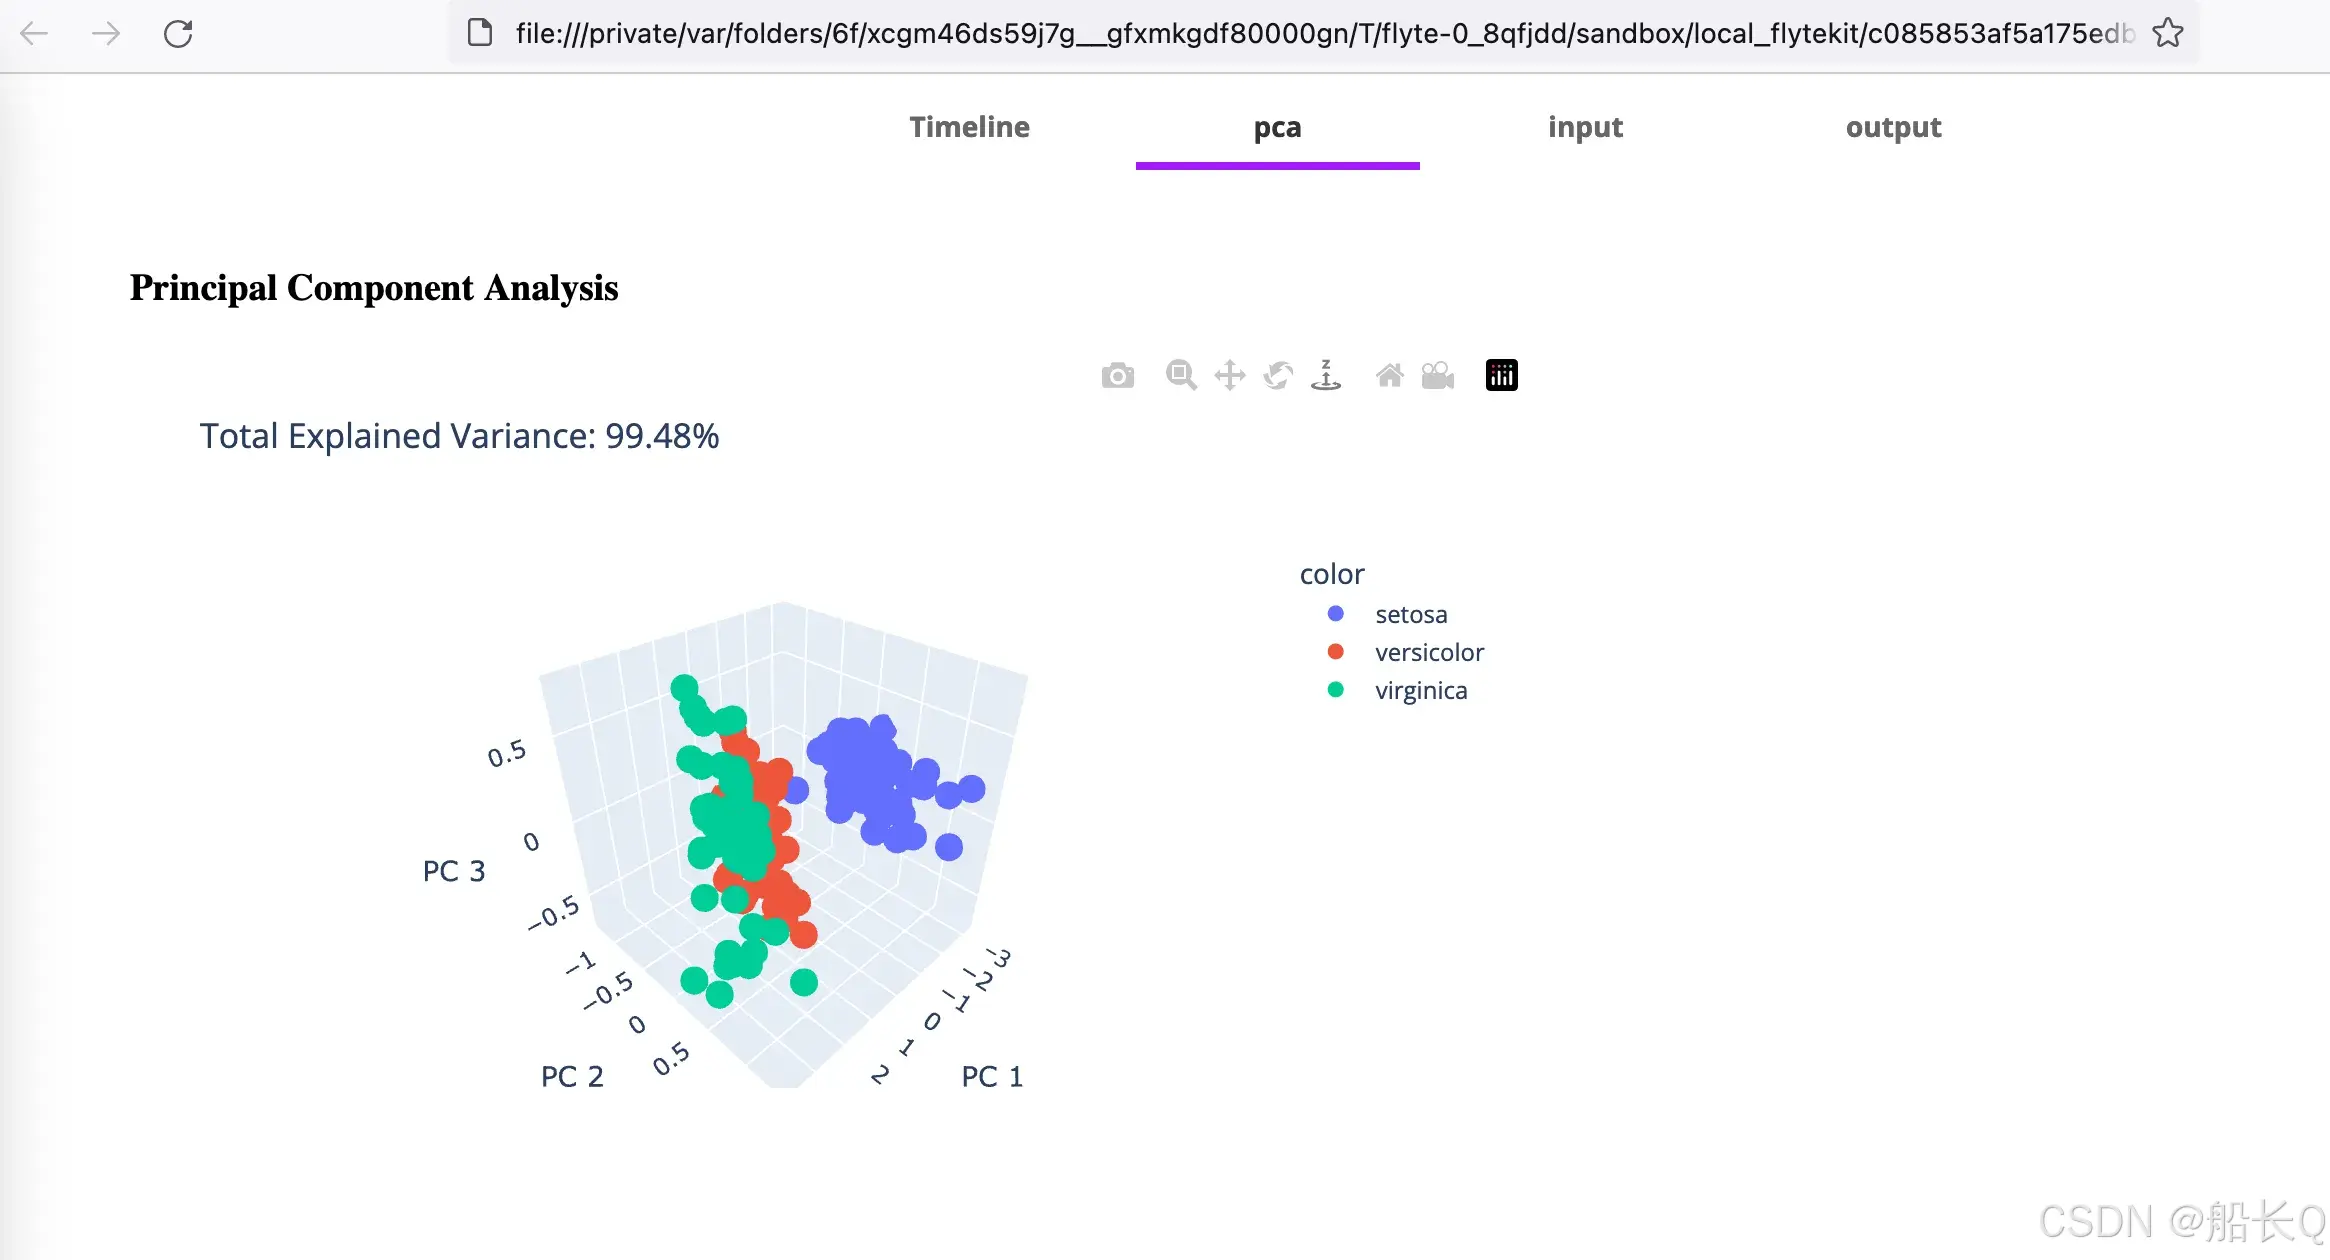Download plot as PNG camera icon
The height and width of the screenshot is (1260, 2330).
(1117, 376)
